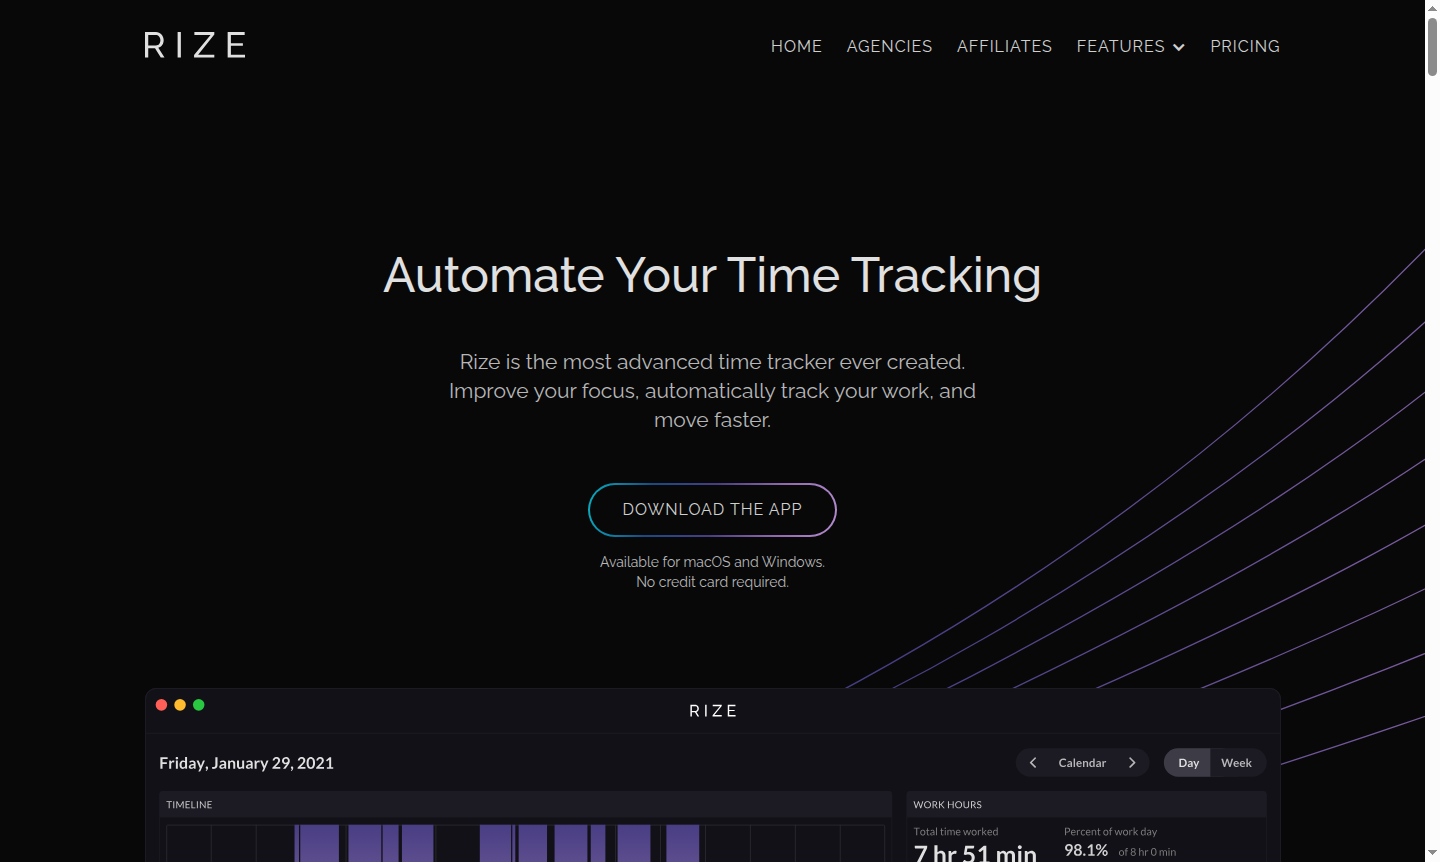Screen dimensions: 1440x862
Task: Click the vertical scrollbar thumb
Action: (1432, 45)
